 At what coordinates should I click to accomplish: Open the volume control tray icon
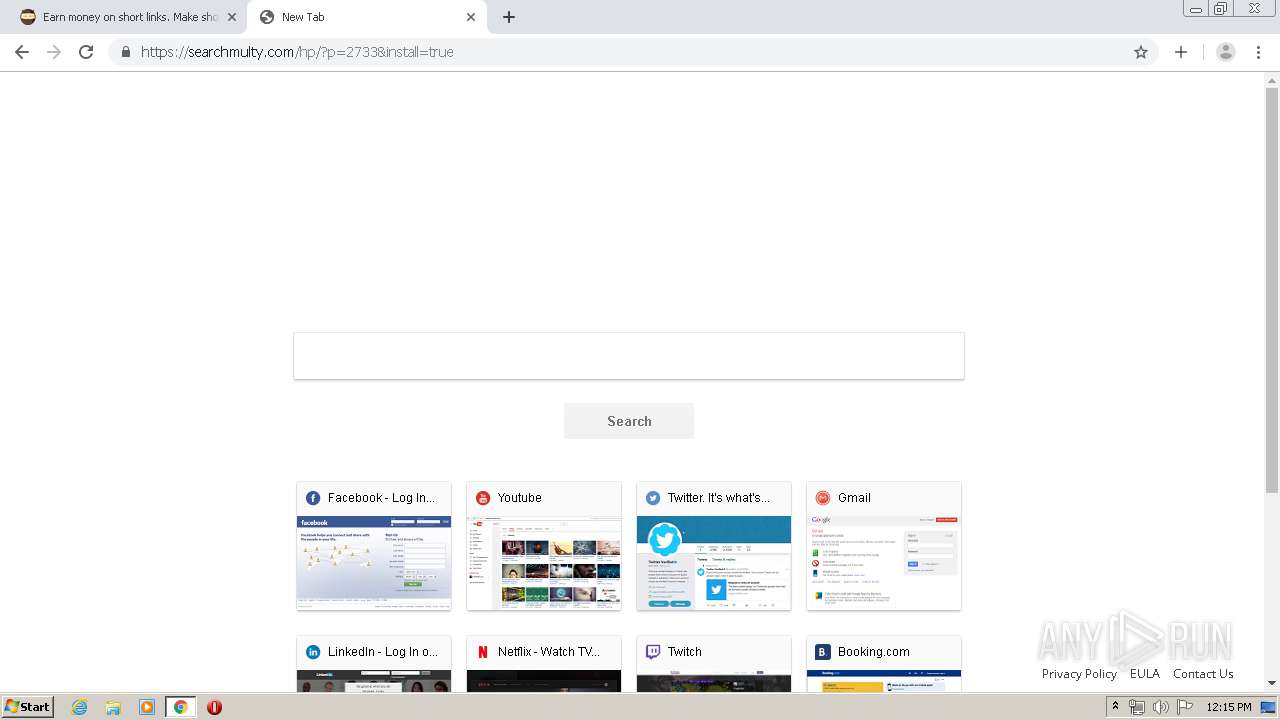coord(1161,707)
